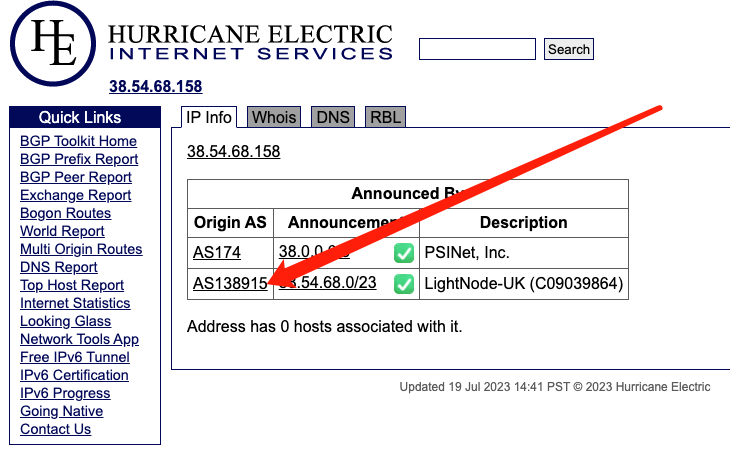The width and height of the screenshot is (730, 451).
Task: Open the 38.54.68.0/23 announcement link
Action: coord(327,282)
